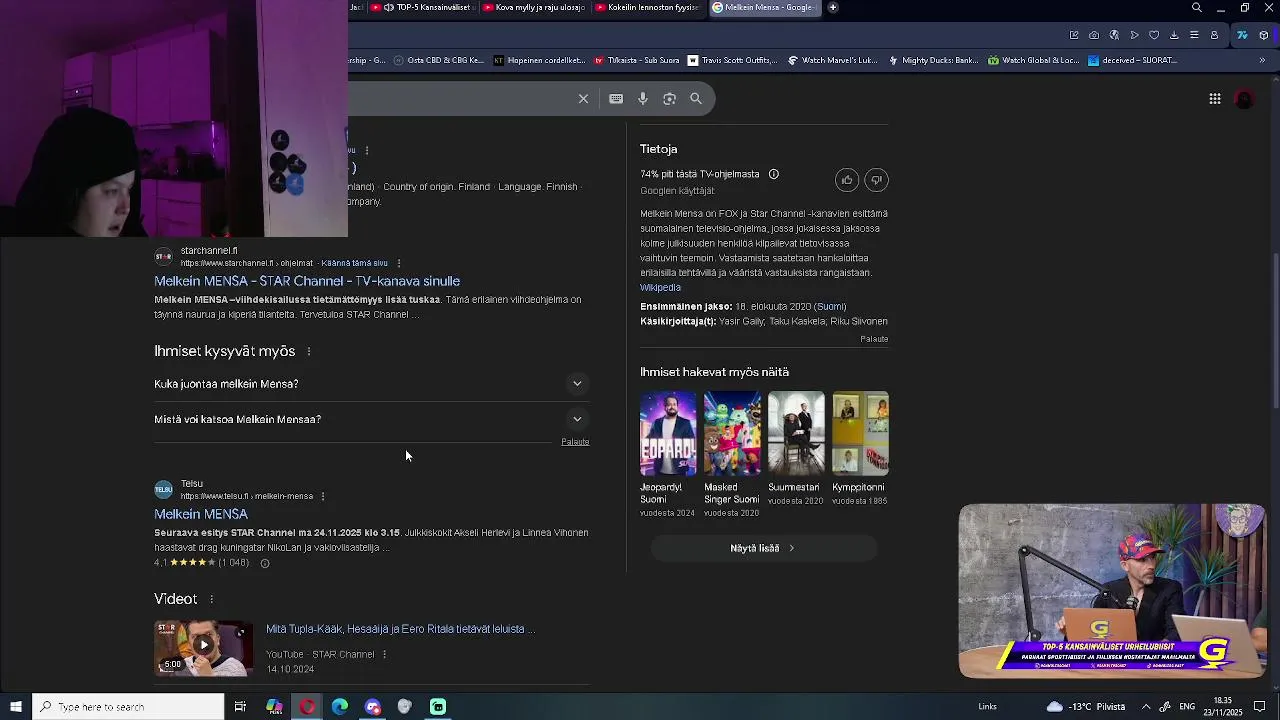
Task: Open the Google account avatar
Action: [x=1245, y=99]
